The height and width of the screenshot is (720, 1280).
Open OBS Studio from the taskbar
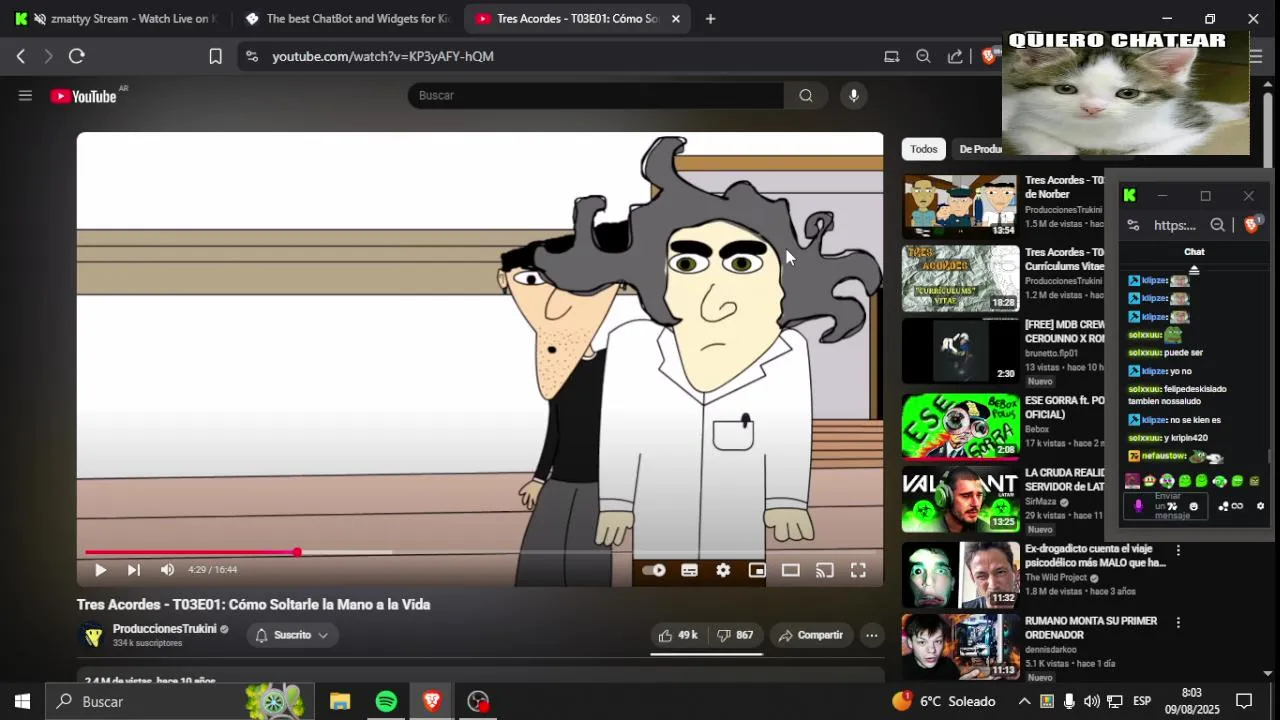(x=478, y=701)
